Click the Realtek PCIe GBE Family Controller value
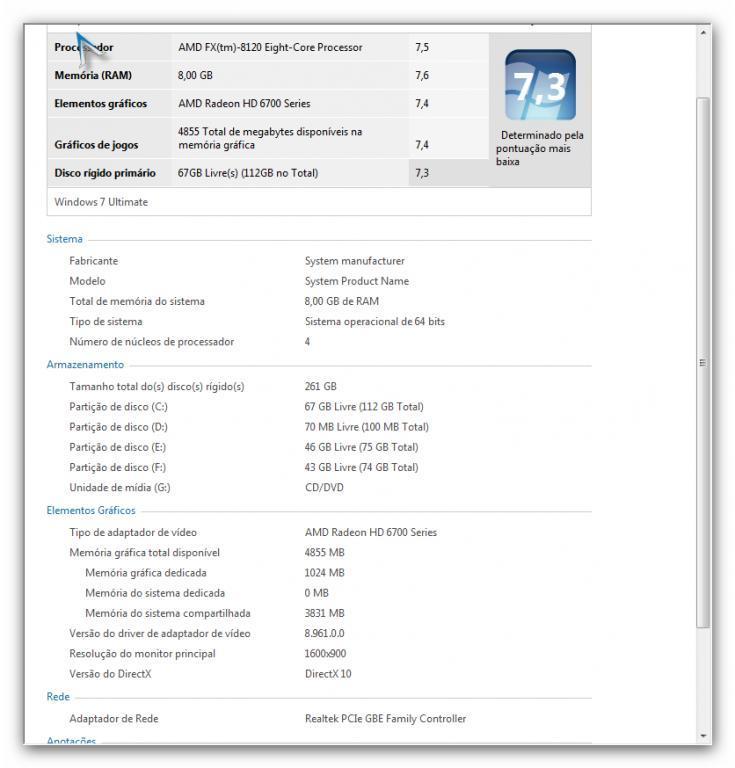This screenshot has width=735, height=768. tap(385, 718)
